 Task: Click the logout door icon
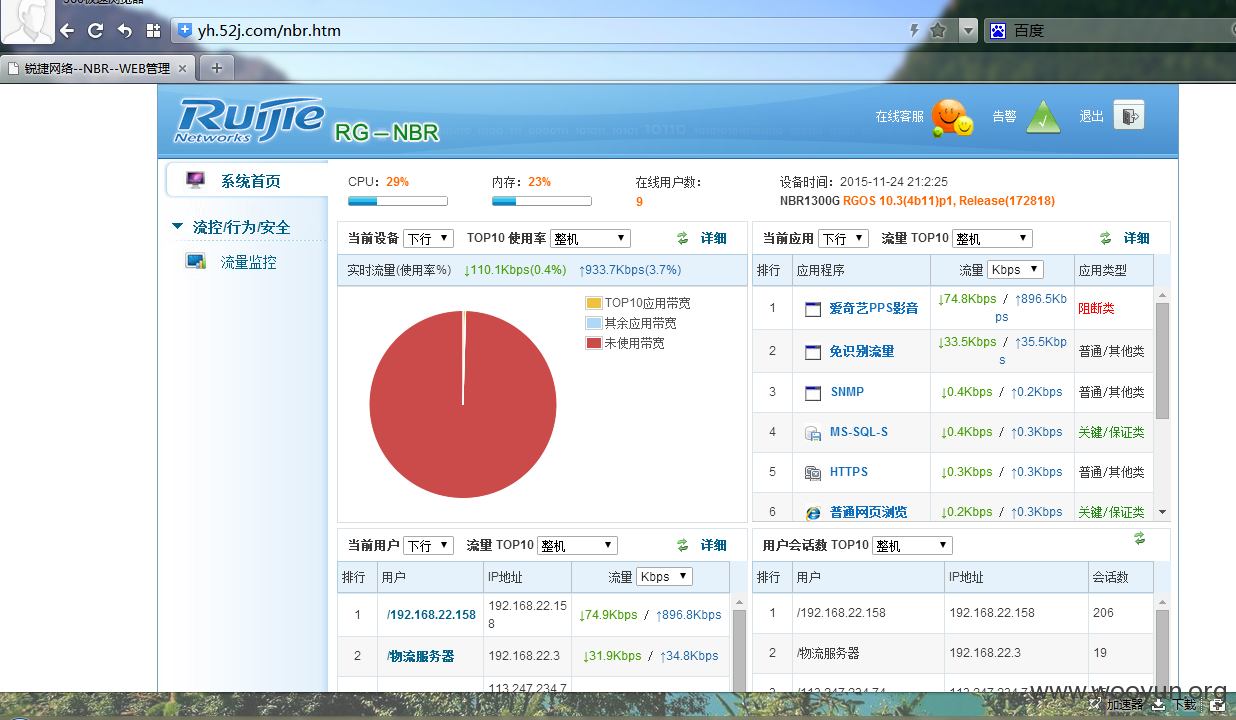click(1128, 116)
